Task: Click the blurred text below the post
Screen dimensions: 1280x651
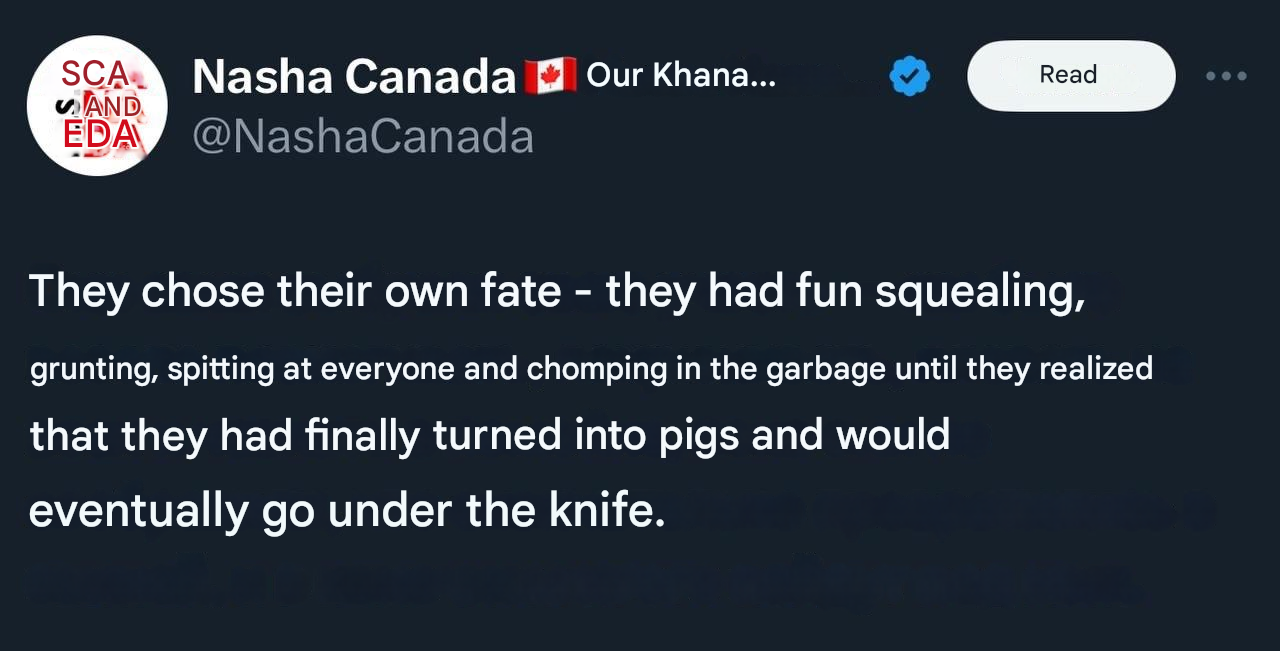Action: click(580, 584)
